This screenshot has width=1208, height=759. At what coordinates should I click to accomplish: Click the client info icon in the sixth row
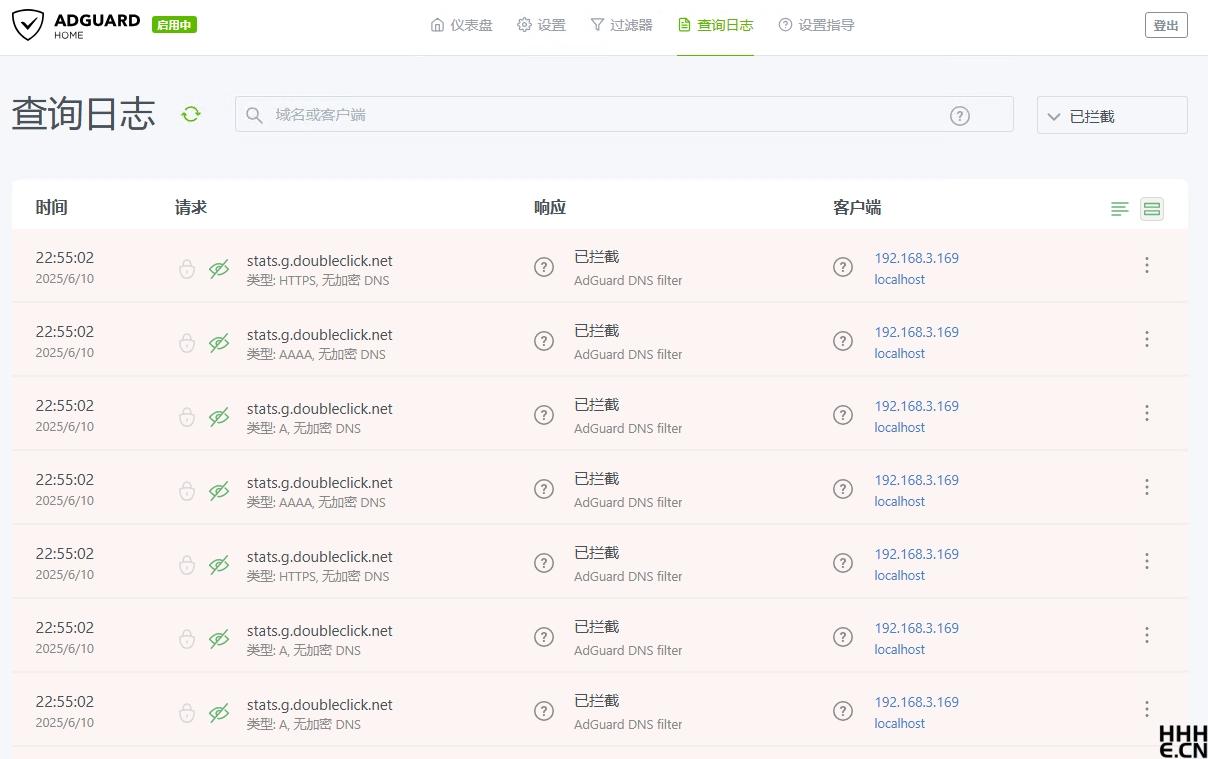tap(843, 637)
